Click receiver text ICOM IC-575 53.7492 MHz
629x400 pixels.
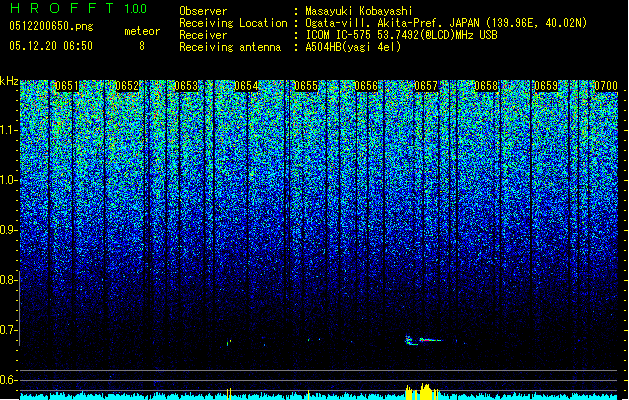click(x=401, y=35)
